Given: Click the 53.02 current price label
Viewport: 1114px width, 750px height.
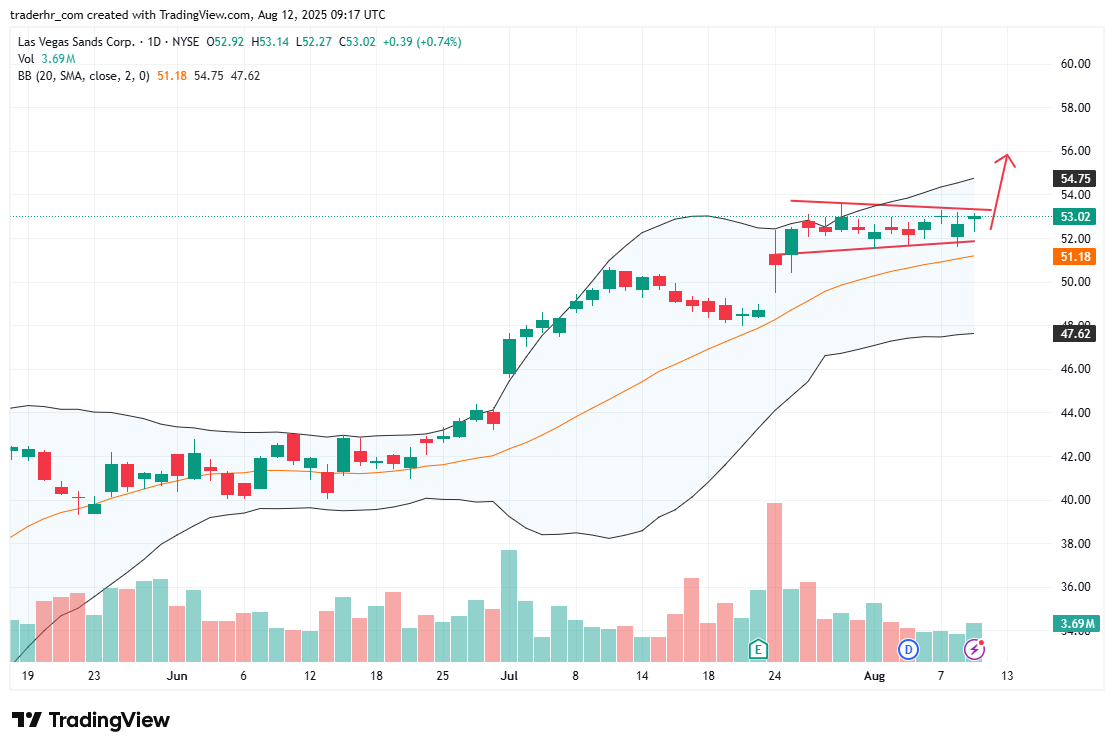Looking at the screenshot, I should point(1074,217).
